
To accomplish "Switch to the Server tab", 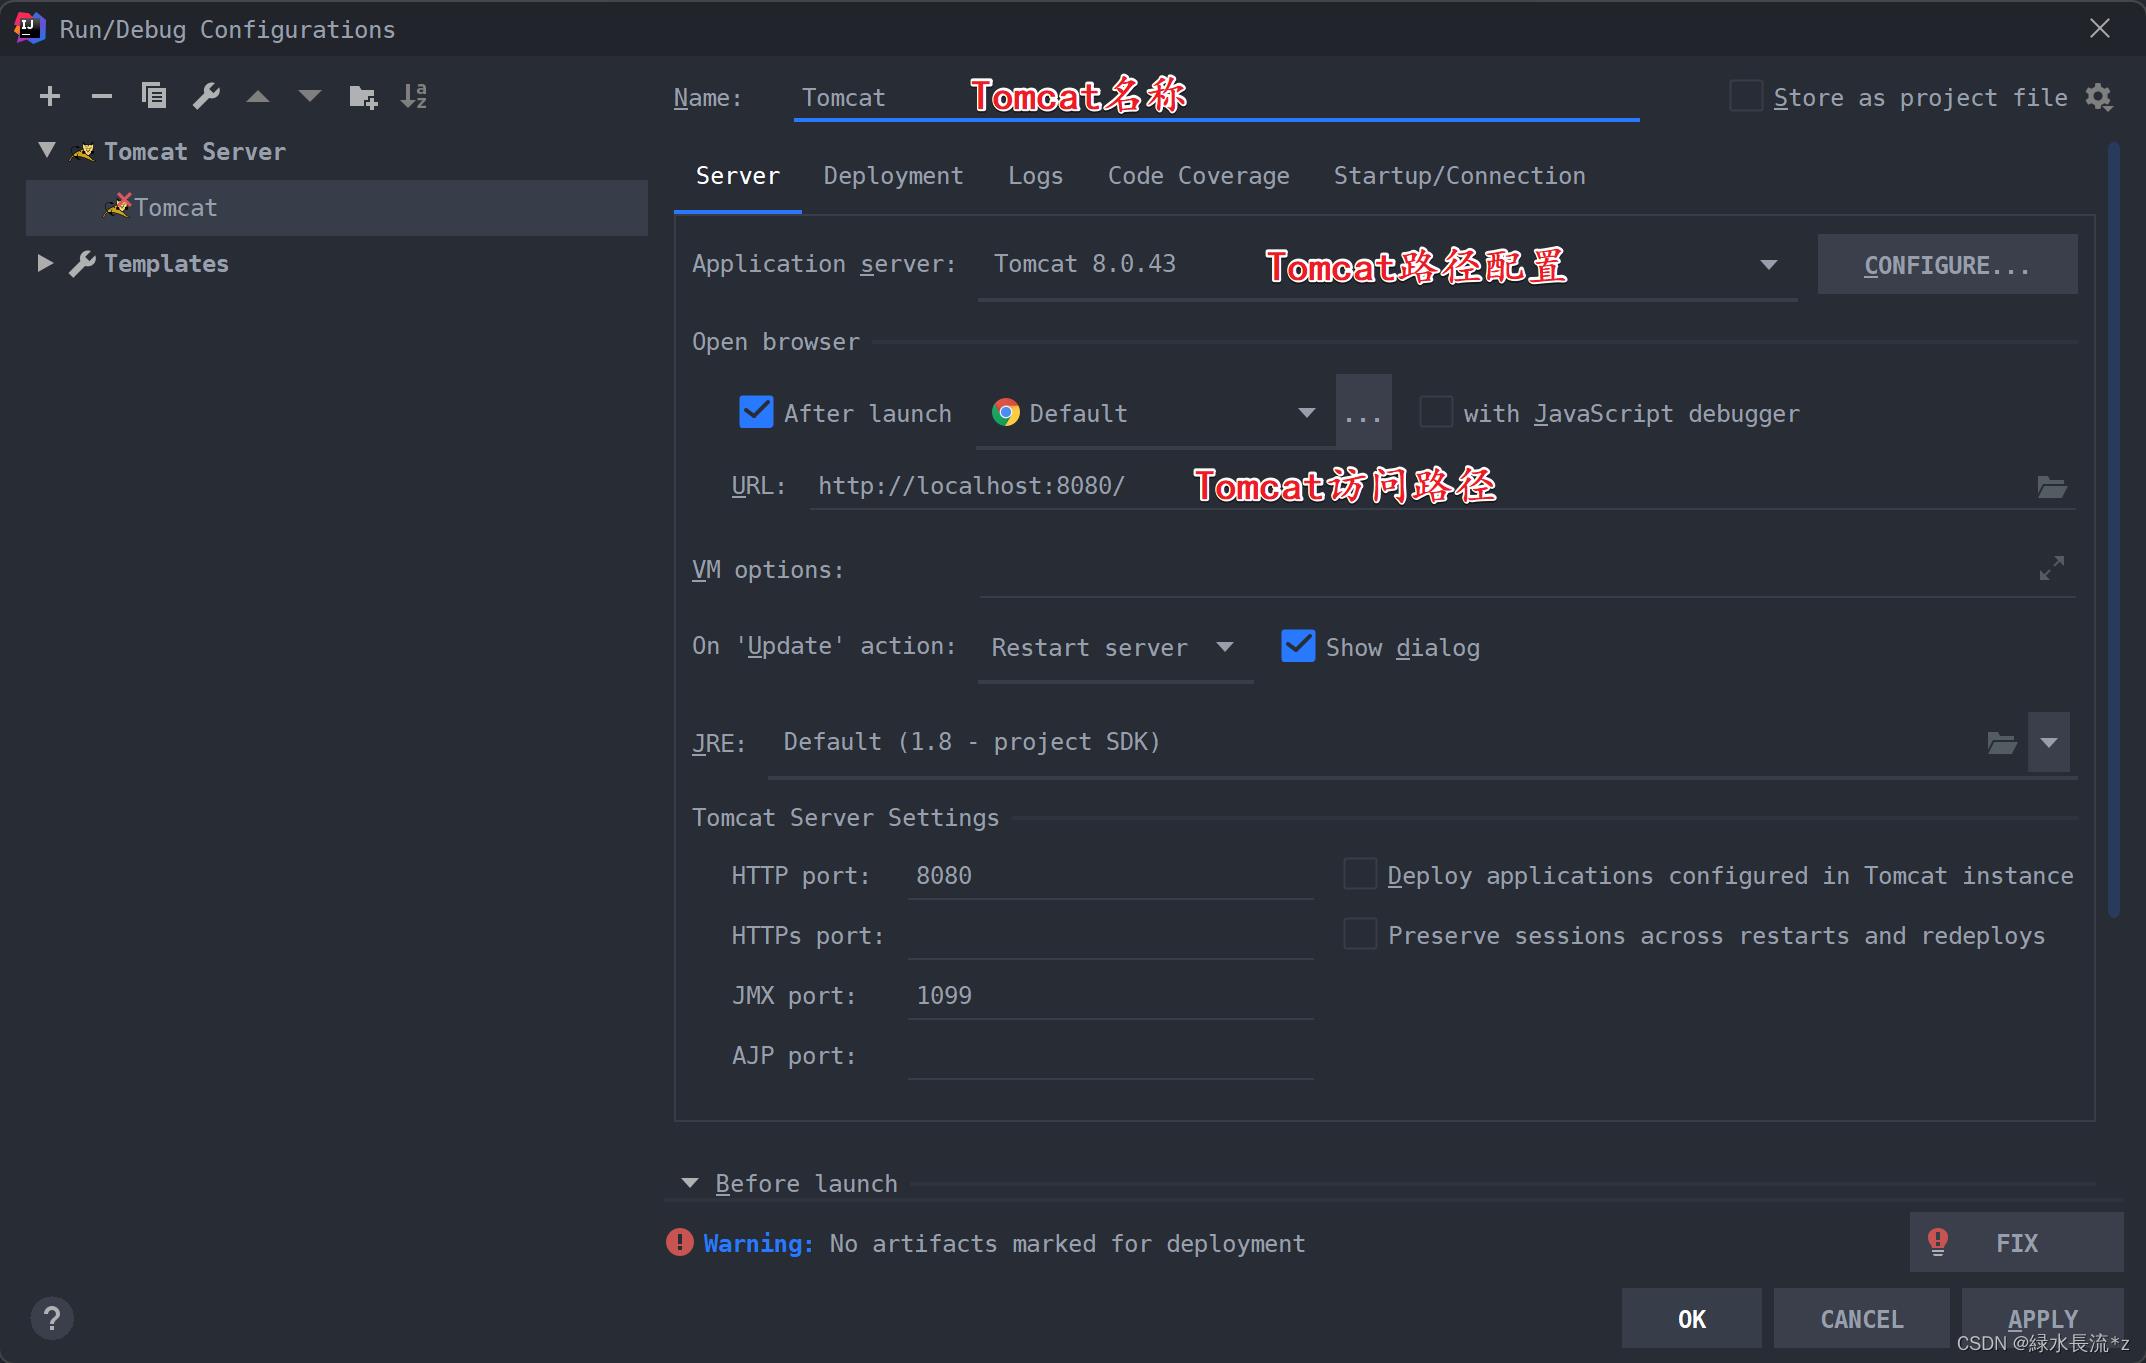I will coord(738,176).
